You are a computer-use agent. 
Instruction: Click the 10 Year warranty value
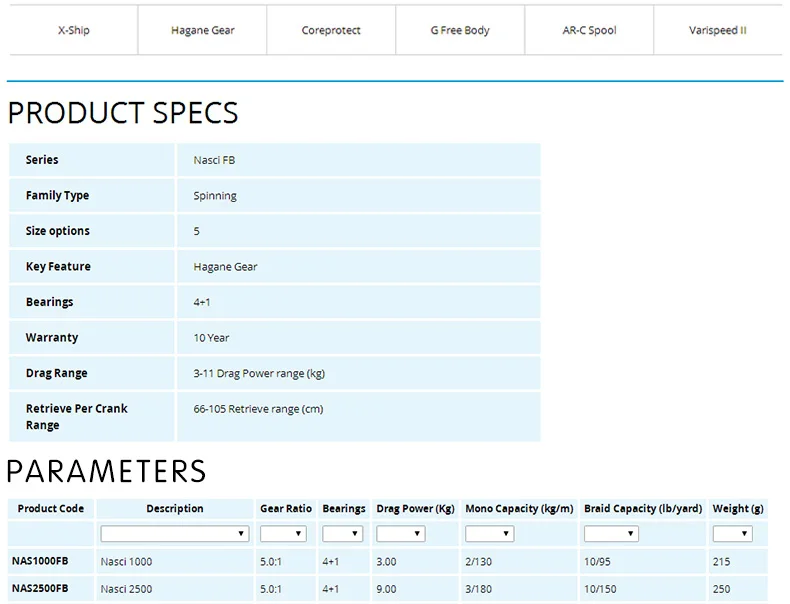pyautogui.click(x=211, y=338)
